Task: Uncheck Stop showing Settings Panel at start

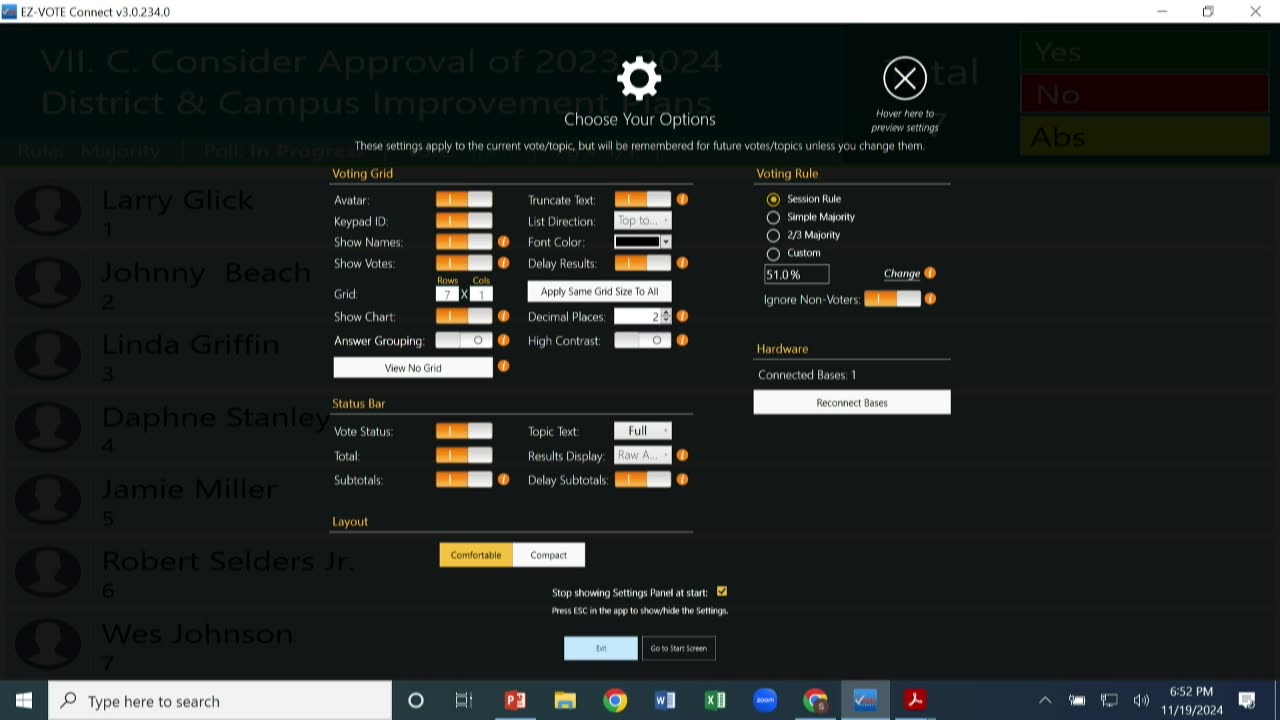Action: tap(722, 592)
